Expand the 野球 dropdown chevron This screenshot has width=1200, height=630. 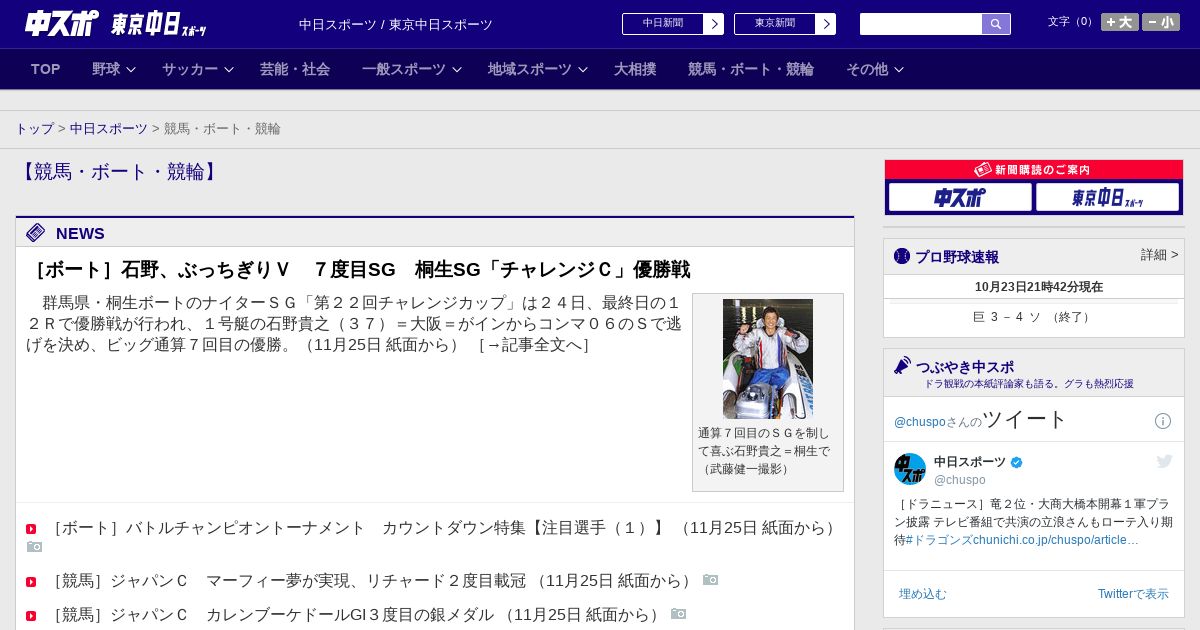click(131, 70)
